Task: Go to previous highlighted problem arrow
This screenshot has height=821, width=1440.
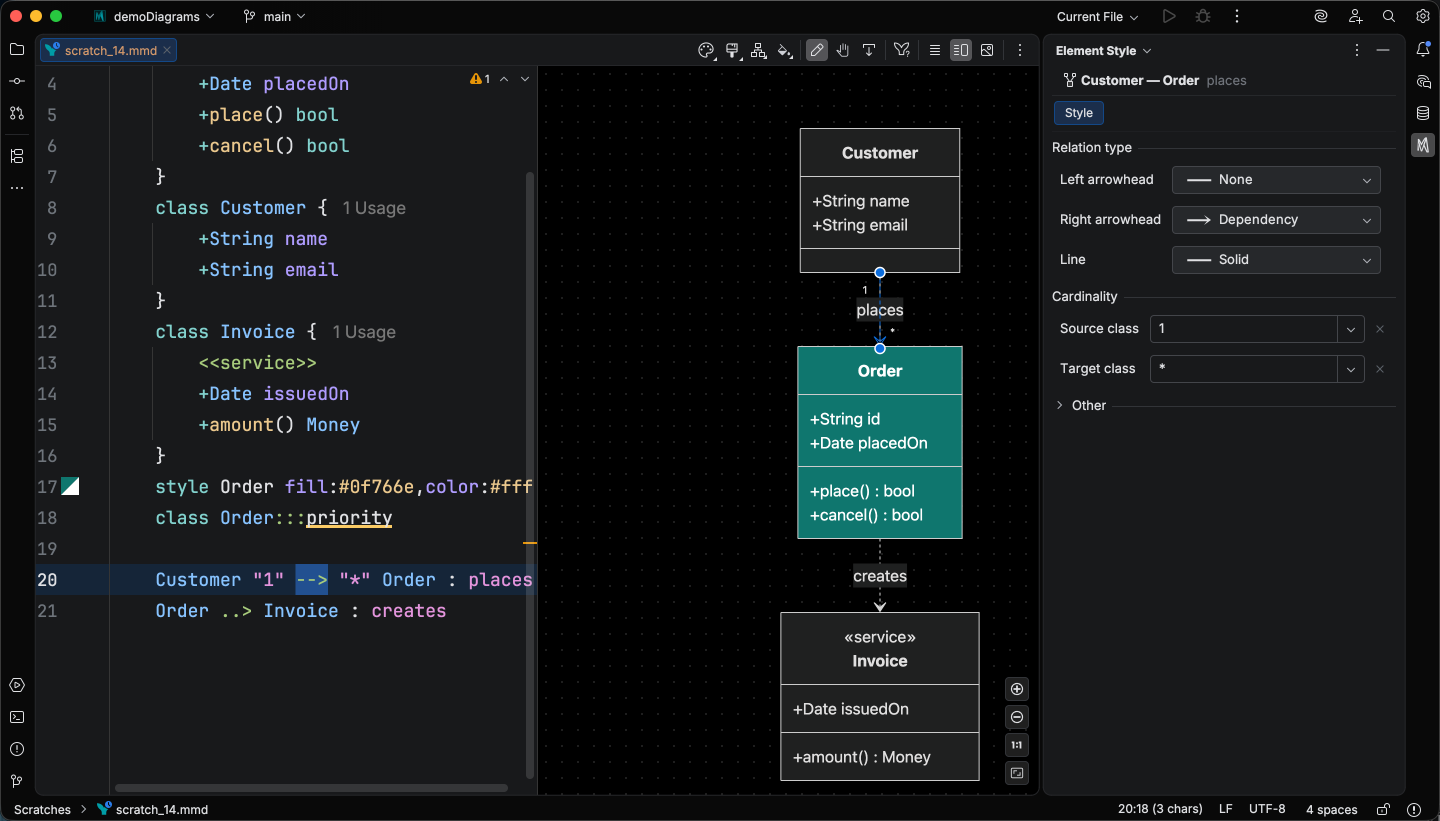Action: (x=504, y=78)
